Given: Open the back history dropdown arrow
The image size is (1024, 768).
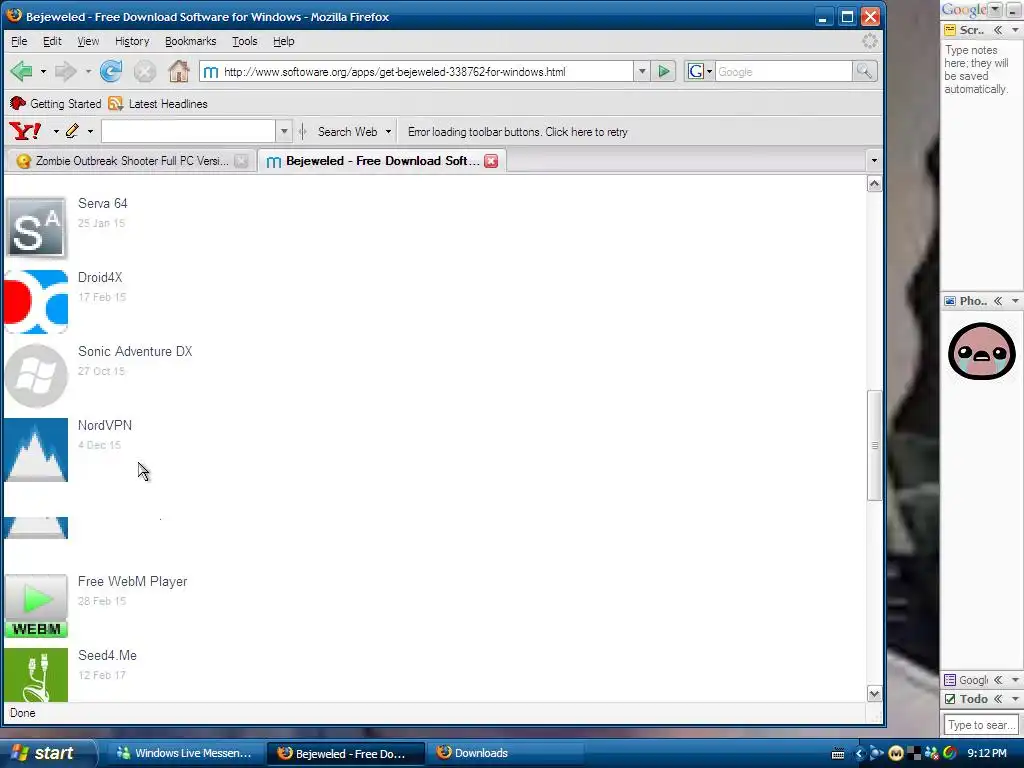Looking at the screenshot, I should click(x=43, y=71).
